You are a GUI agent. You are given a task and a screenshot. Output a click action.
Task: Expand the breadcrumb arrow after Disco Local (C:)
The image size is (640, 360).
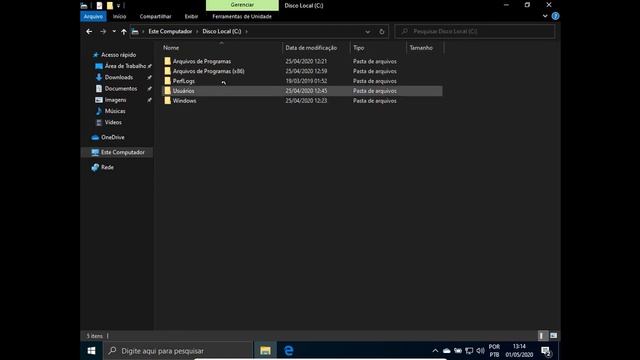tap(247, 31)
